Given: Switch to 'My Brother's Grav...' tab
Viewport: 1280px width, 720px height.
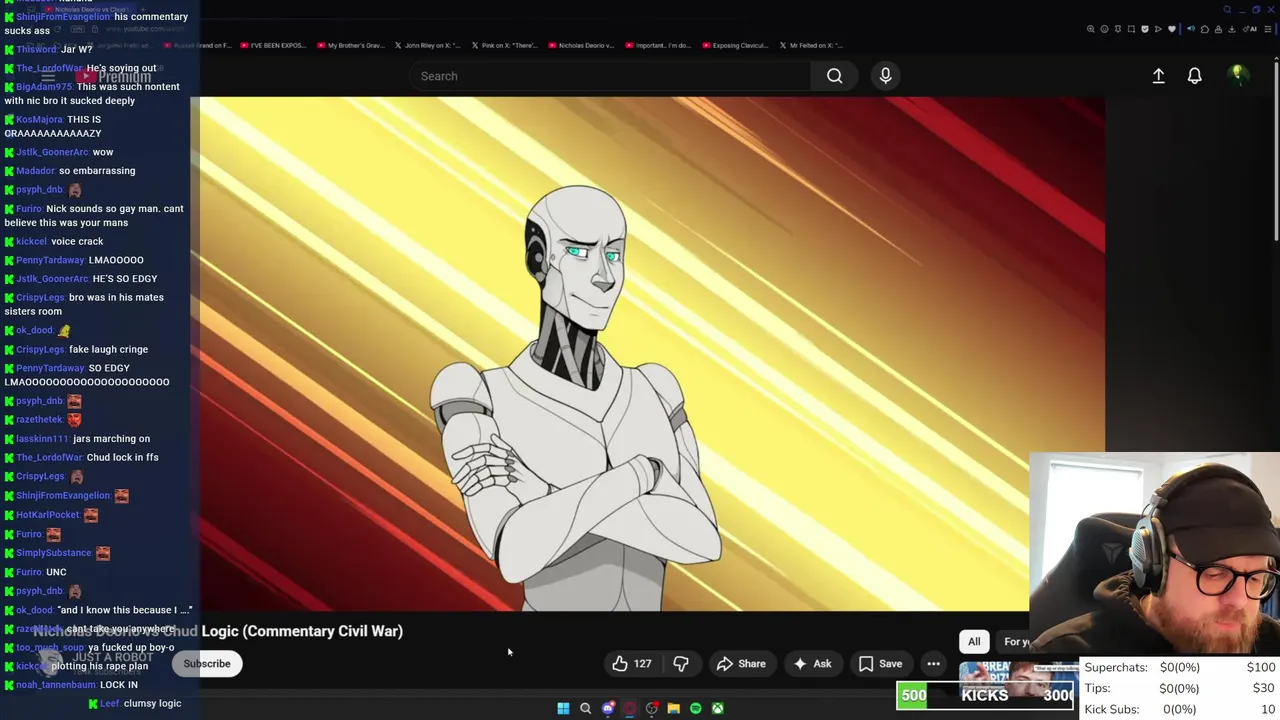Looking at the screenshot, I should (350, 45).
